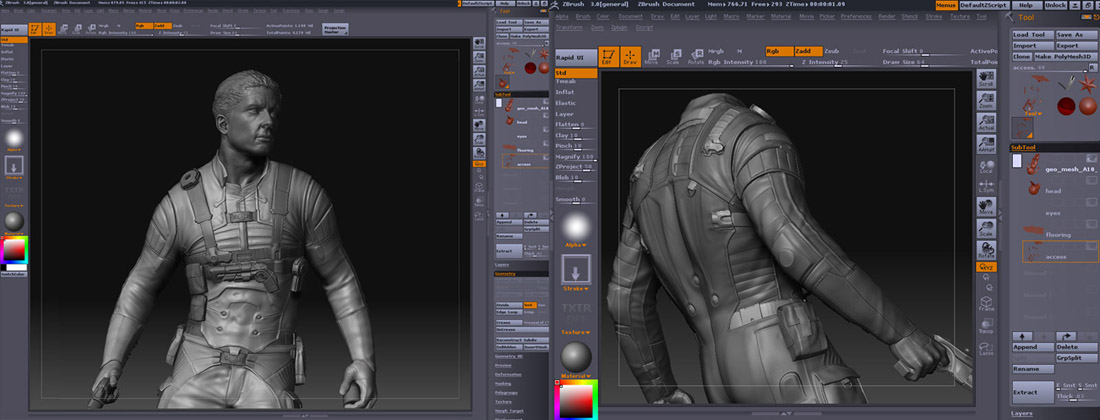This screenshot has width=1100, height=420.
Task: Toggle the orange Xyz button in right window
Action: (987, 267)
